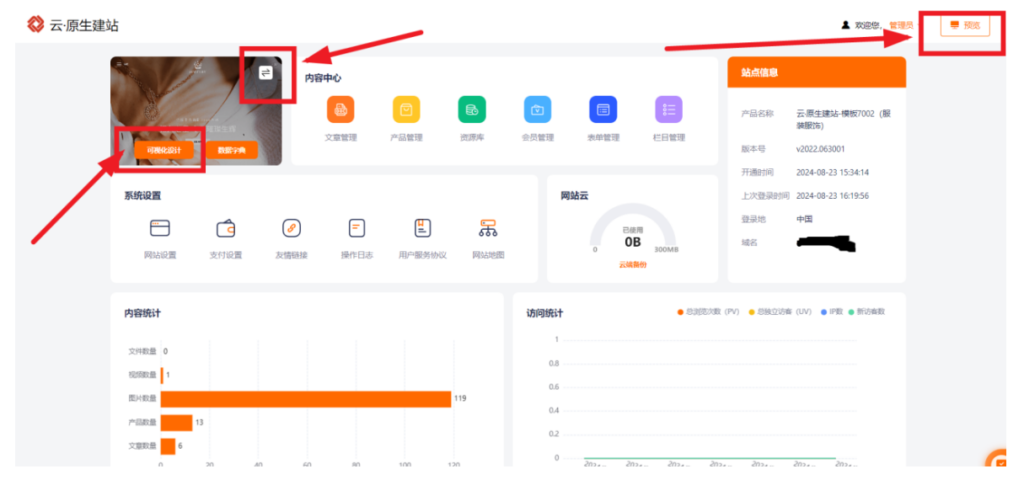Viewport: 1024px width, 485px height.
Task: Open 会员管理 member management icon
Action: [537, 110]
